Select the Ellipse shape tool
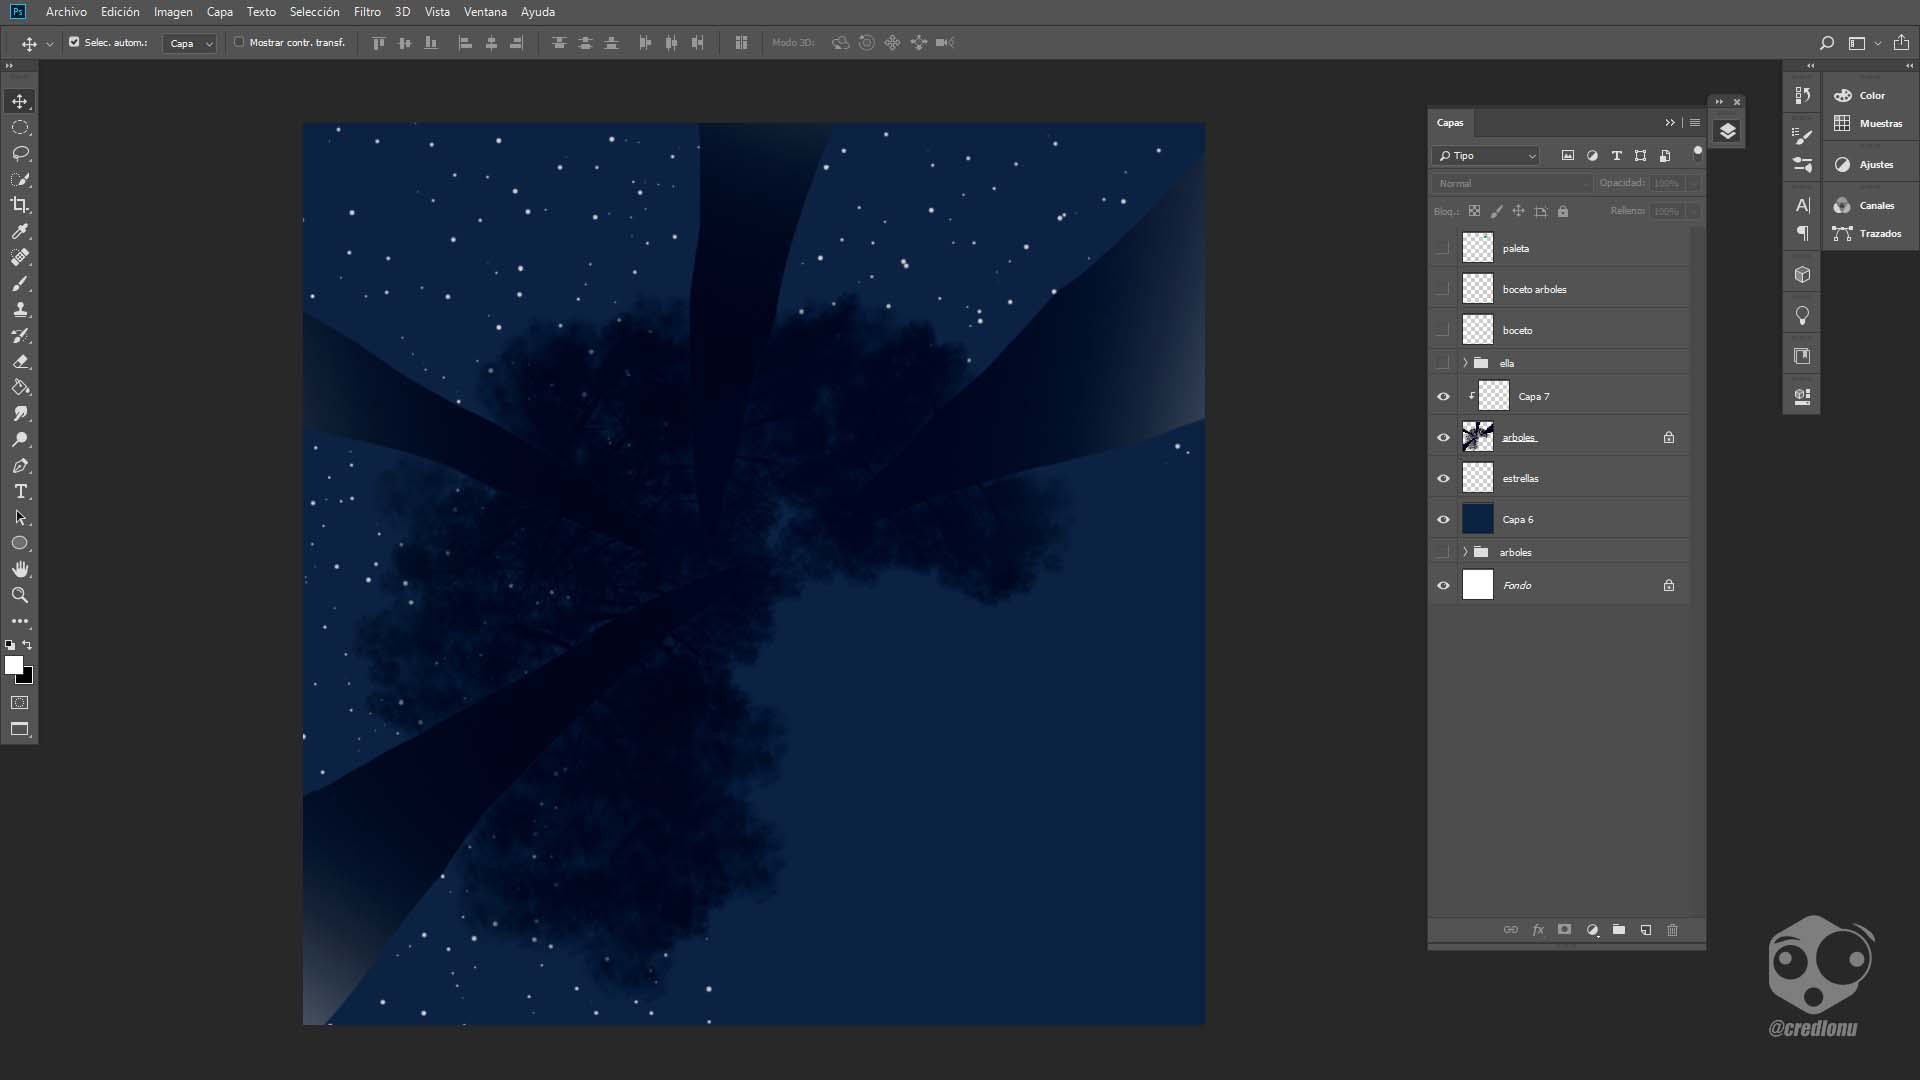The image size is (1920, 1080). click(x=20, y=543)
